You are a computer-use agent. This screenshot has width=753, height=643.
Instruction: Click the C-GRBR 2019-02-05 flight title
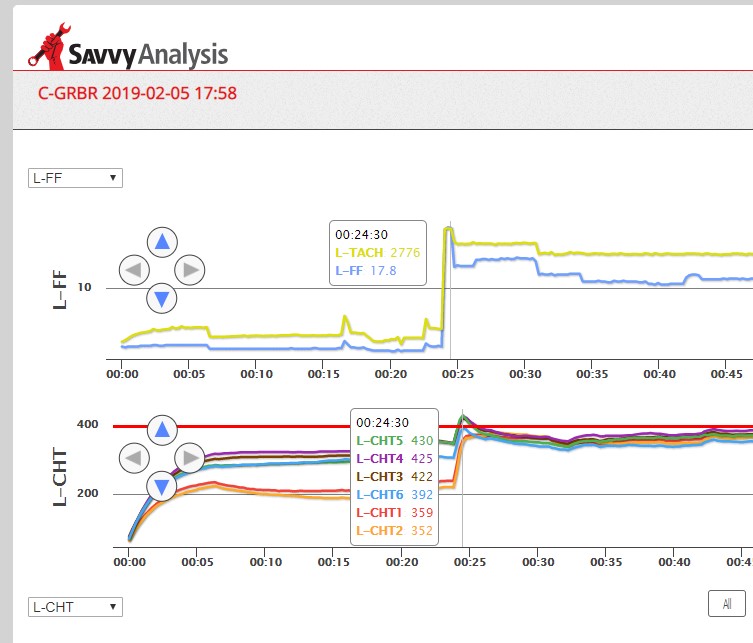pyautogui.click(x=137, y=94)
